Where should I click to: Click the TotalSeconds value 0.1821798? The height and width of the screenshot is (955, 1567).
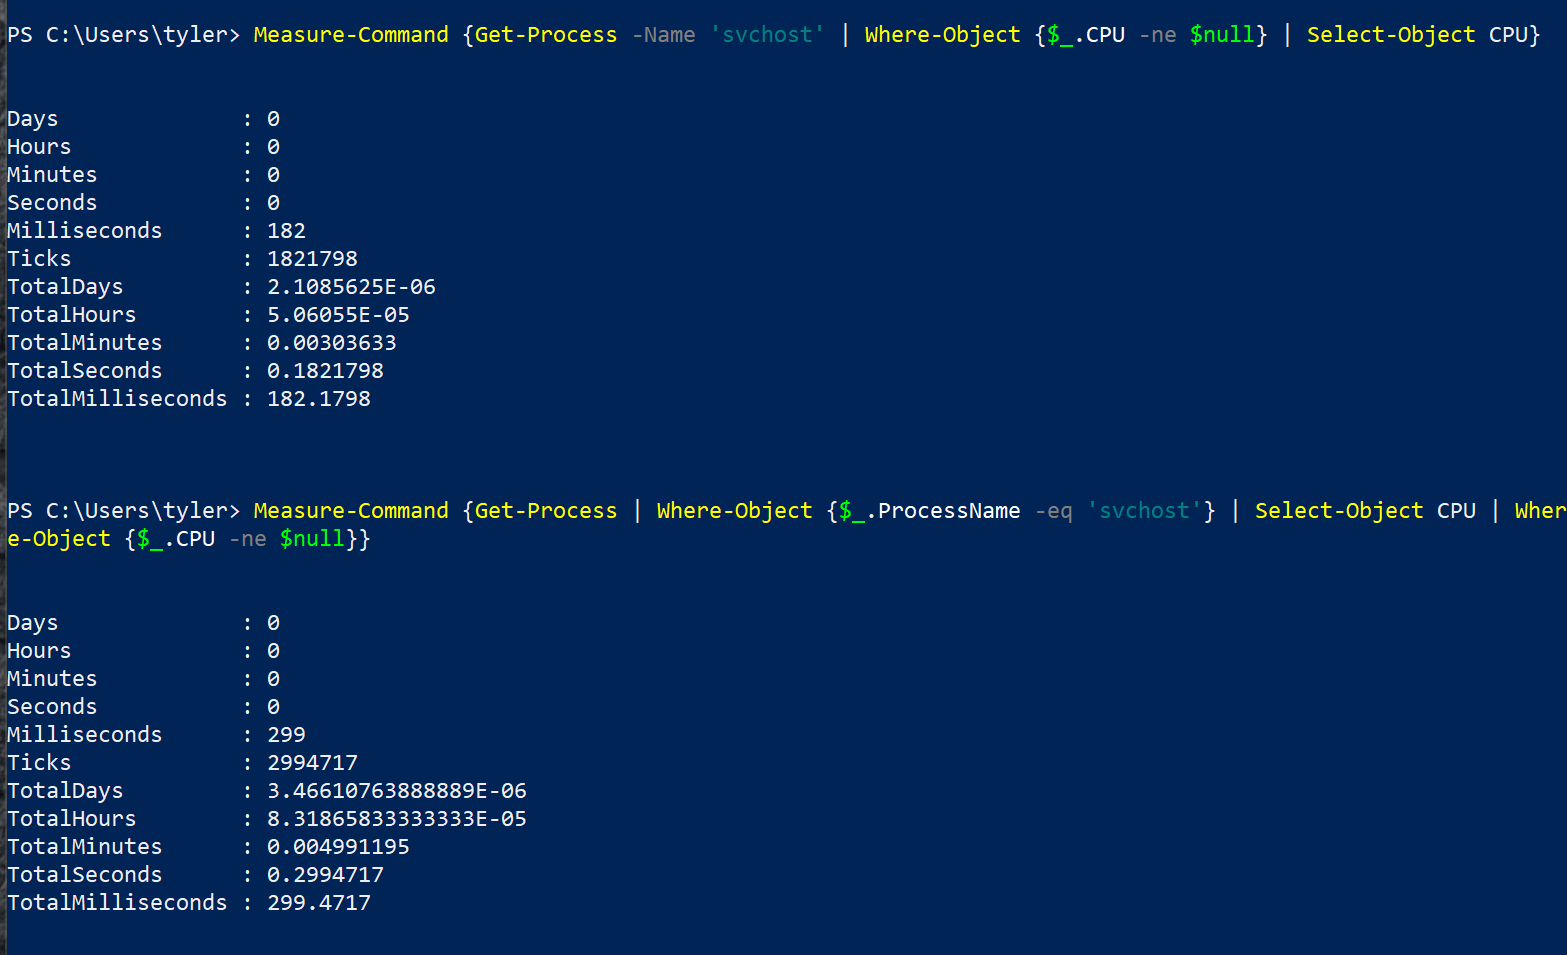[x=325, y=371]
